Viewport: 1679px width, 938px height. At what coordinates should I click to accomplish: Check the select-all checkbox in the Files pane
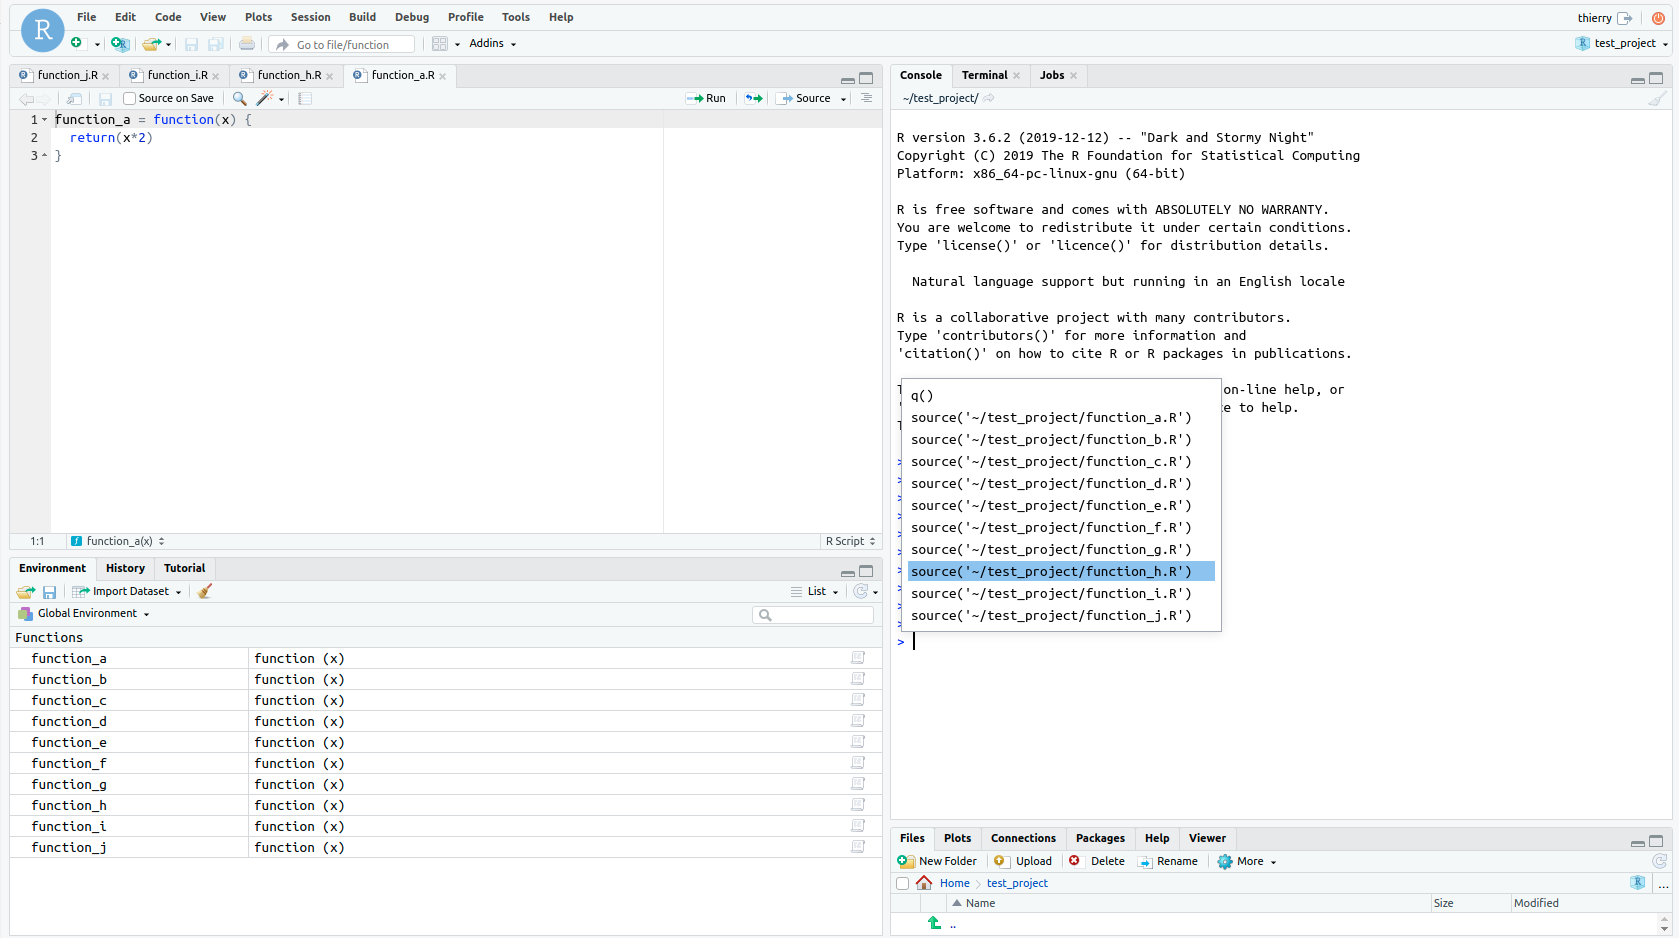click(x=903, y=883)
